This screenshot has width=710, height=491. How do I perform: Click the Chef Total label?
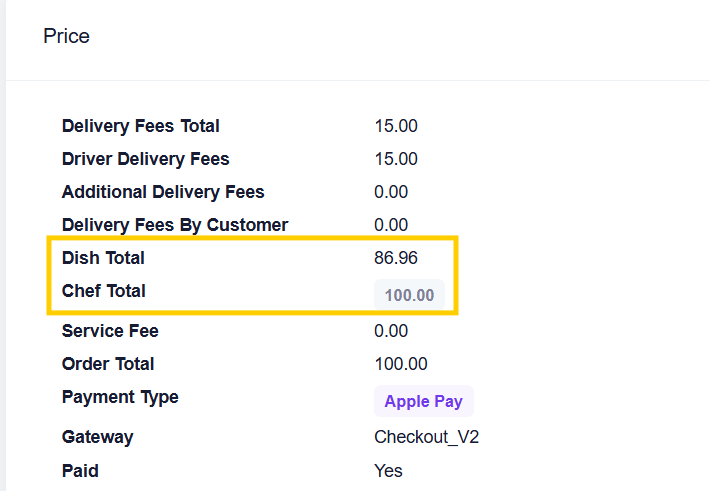pyautogui.click(x=104, y=291)
